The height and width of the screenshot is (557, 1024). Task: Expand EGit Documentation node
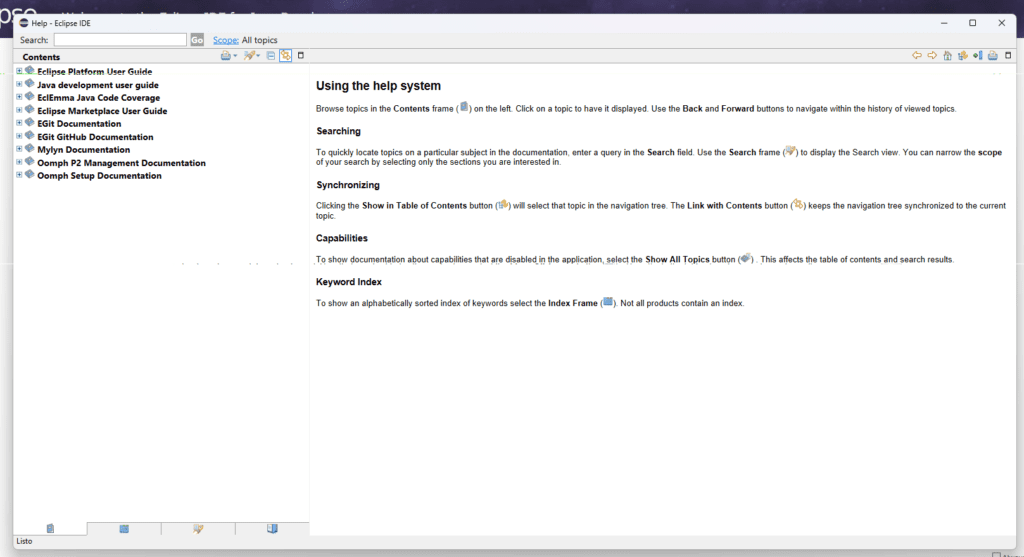point(19,123)
